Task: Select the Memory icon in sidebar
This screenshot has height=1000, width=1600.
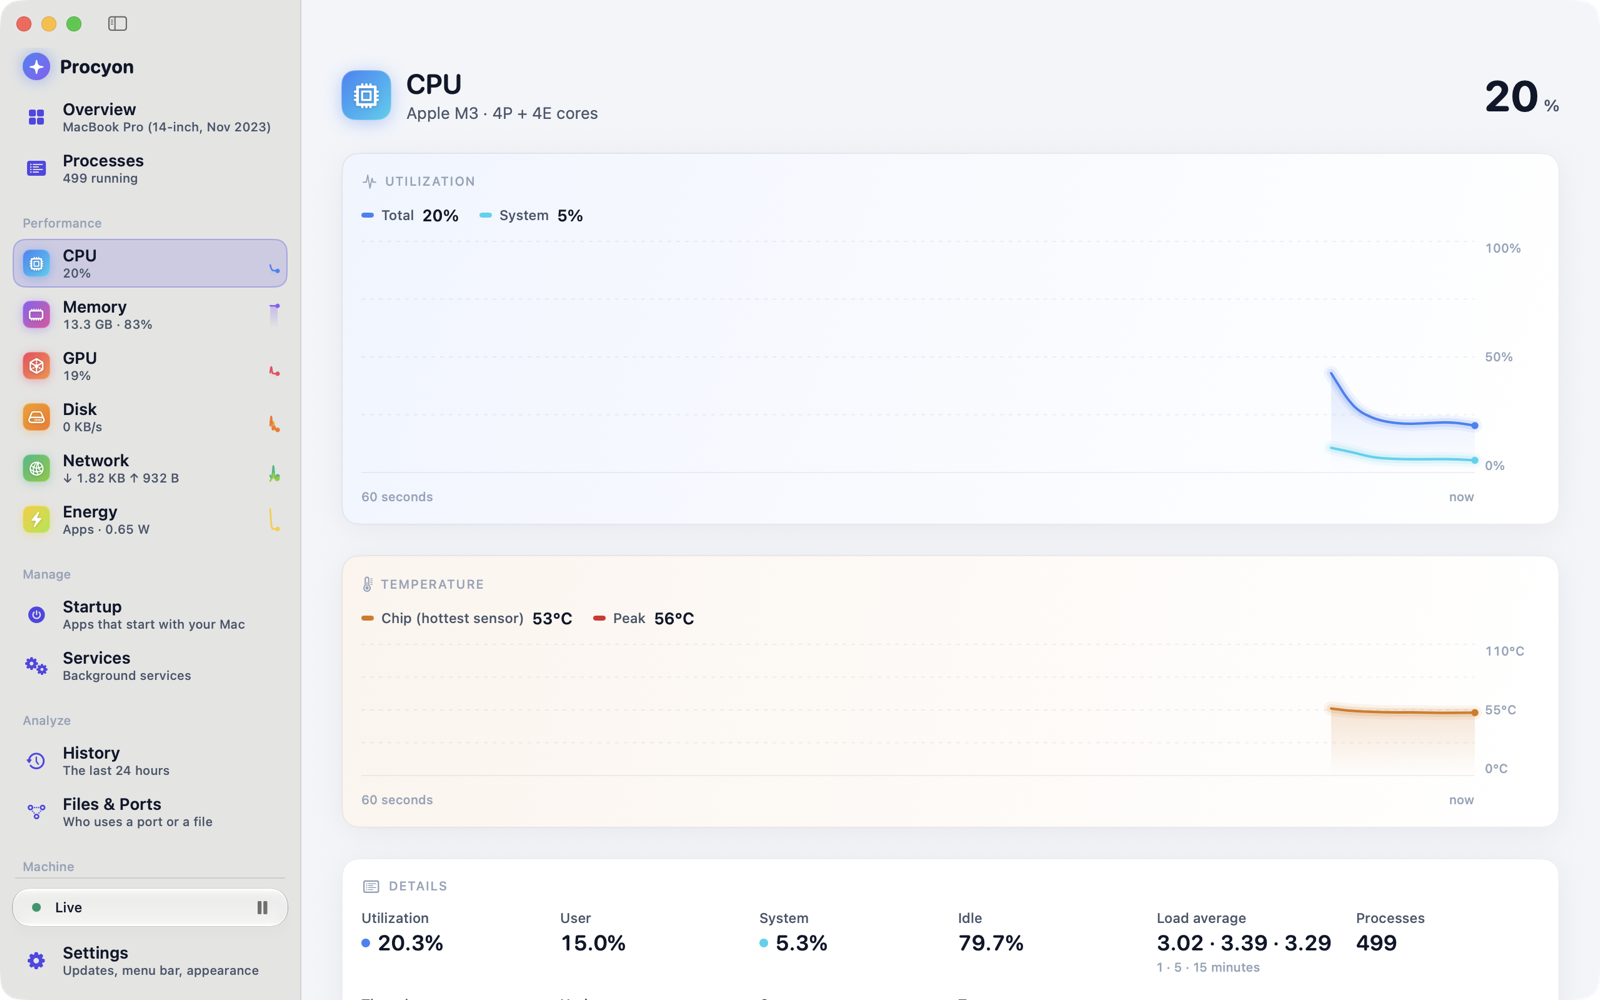Action: click(36, 315)
